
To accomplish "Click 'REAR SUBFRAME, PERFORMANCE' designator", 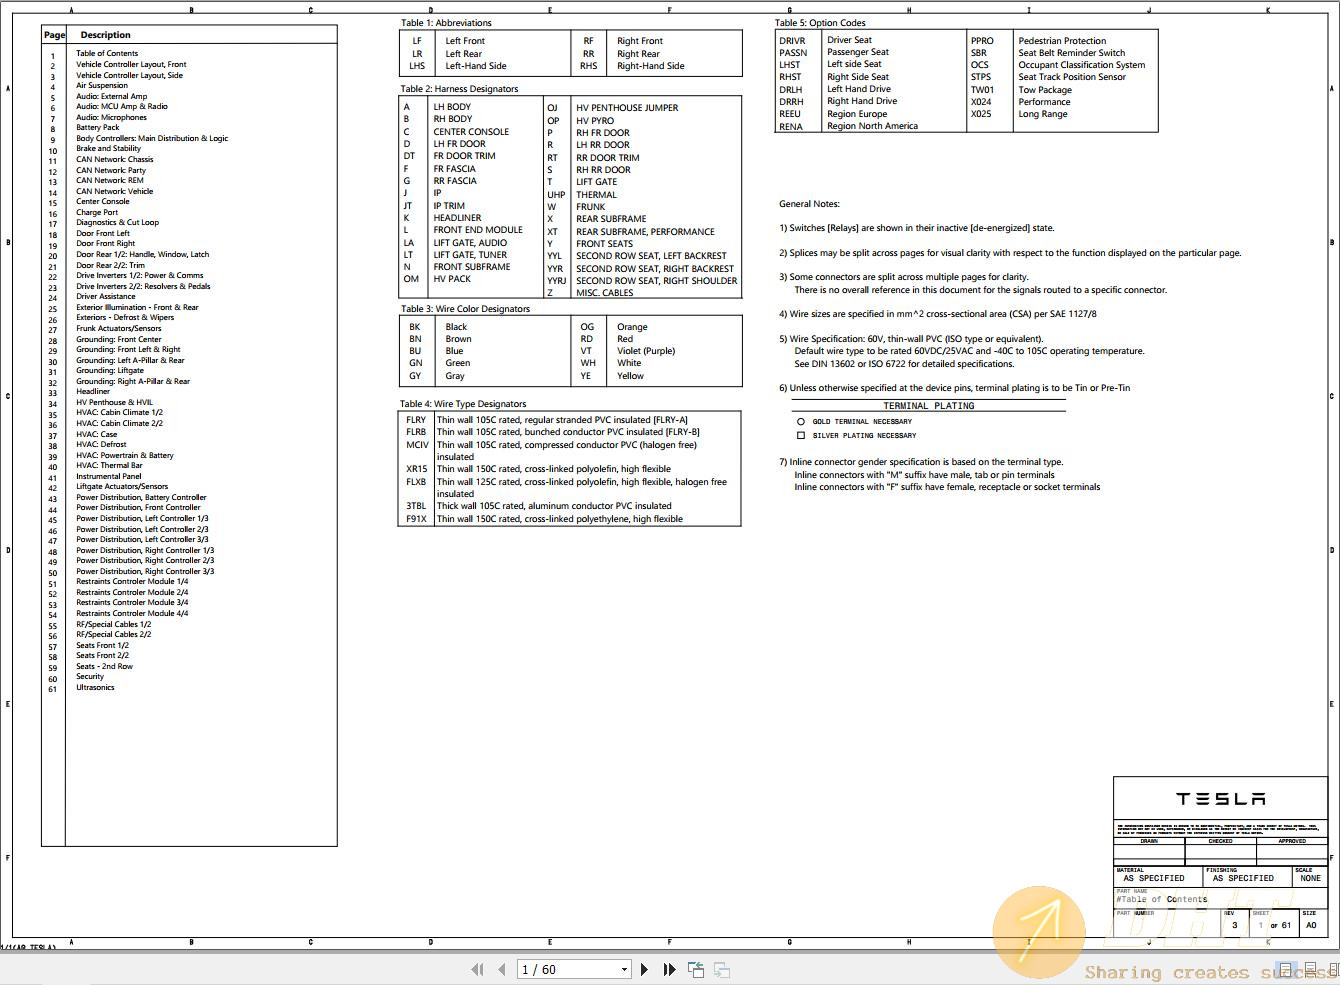I will tap(645, 231).
